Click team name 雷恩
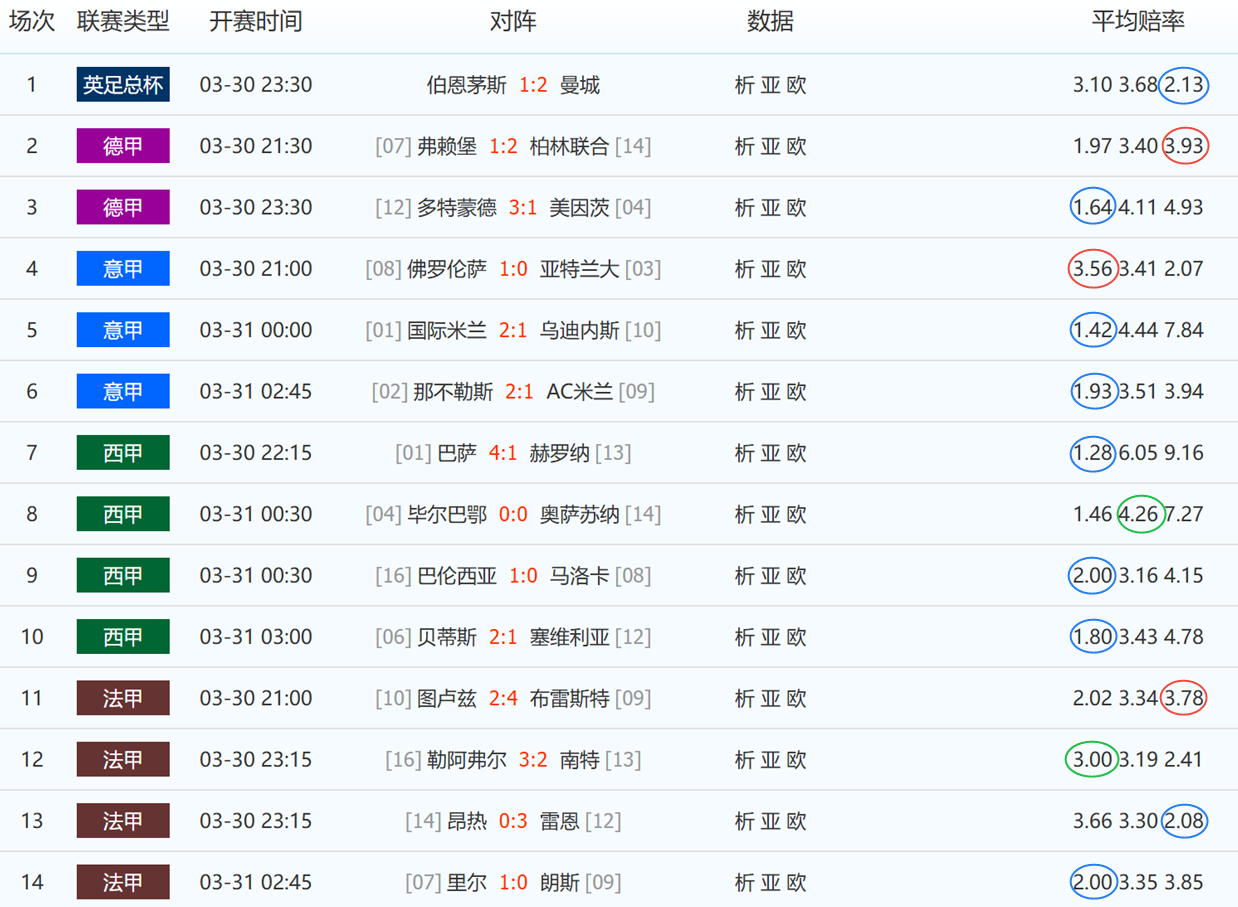This screenshot has width=1238, height=907. coord(559,821)
